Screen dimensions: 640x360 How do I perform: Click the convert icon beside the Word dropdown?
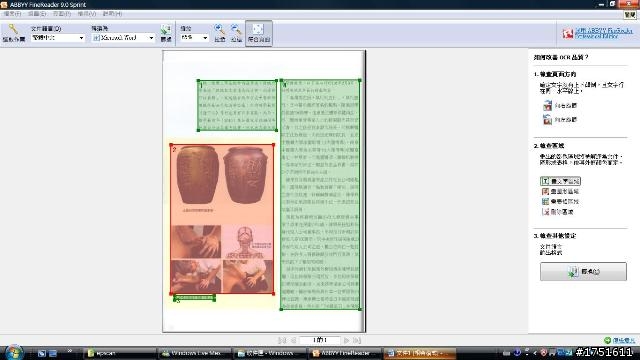click(x=166, y=33)
